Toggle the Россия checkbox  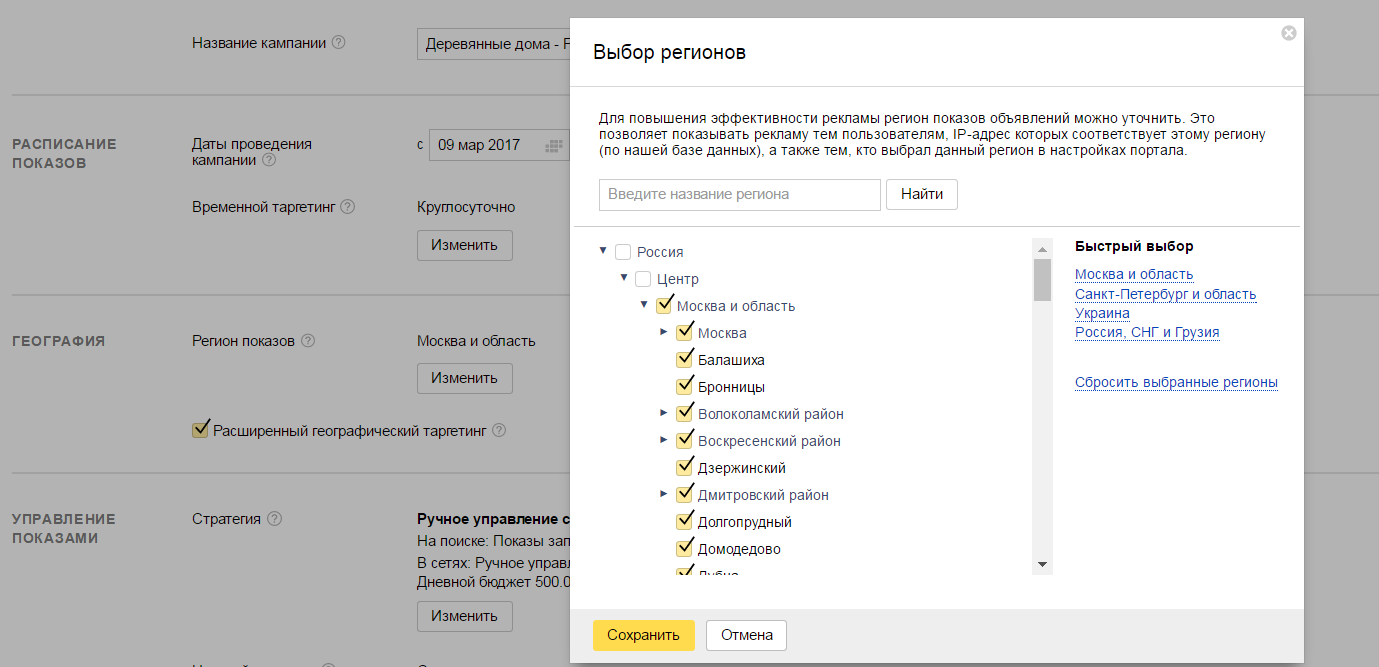[x=623, y=252]
